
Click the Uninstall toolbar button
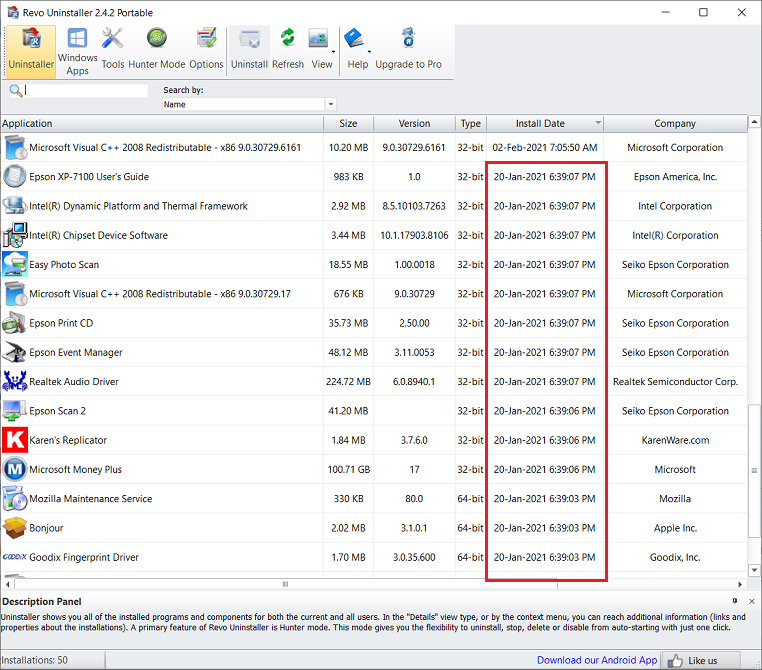point(249,50)
